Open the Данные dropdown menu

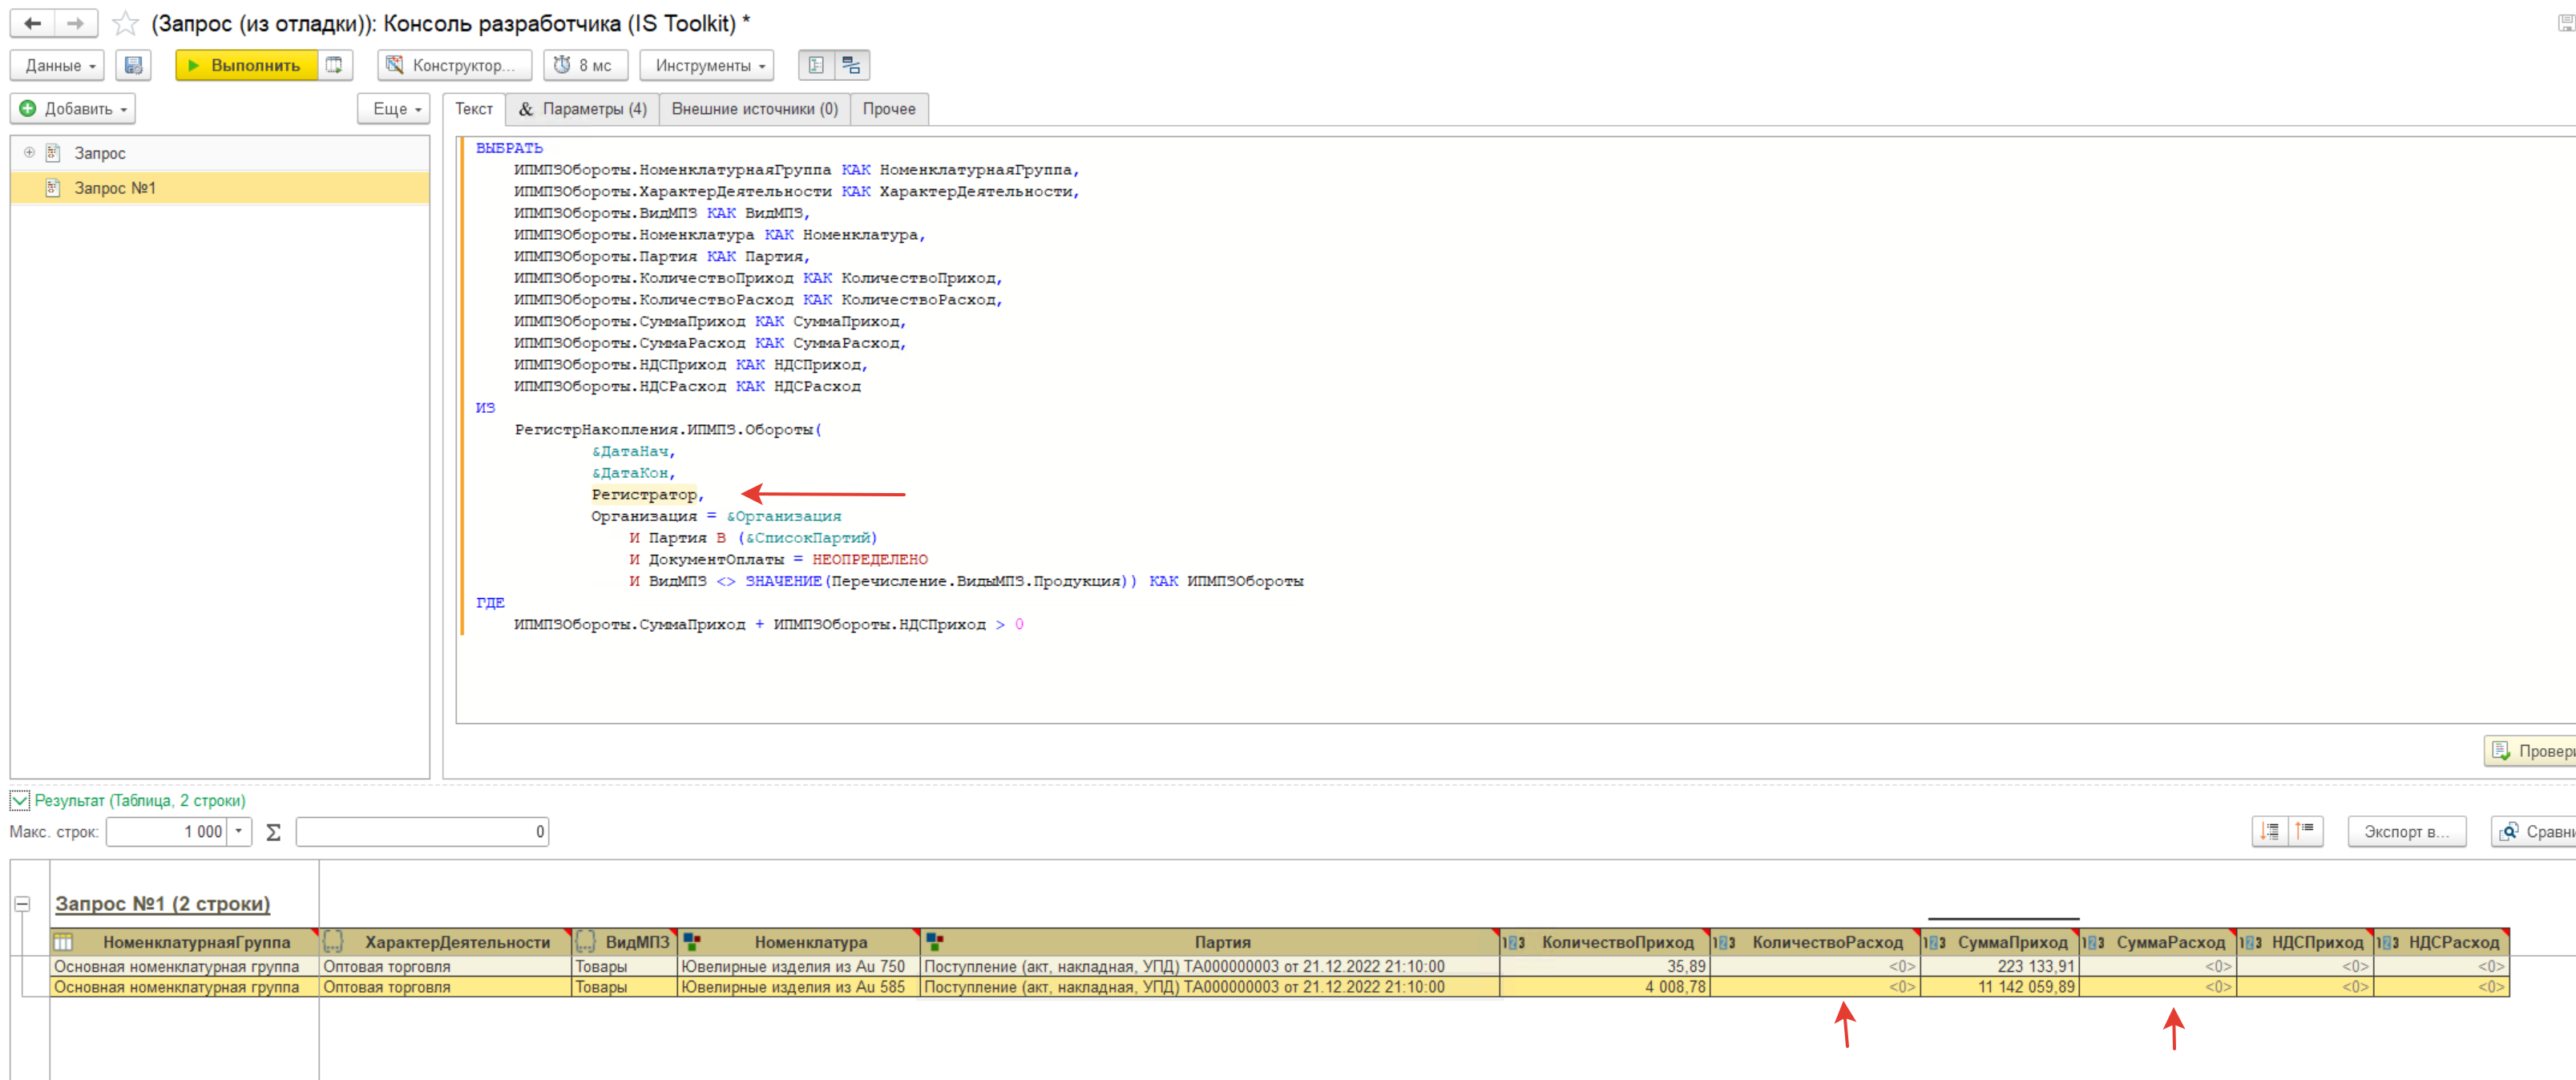pyautogui.click(x=58, y=65)
